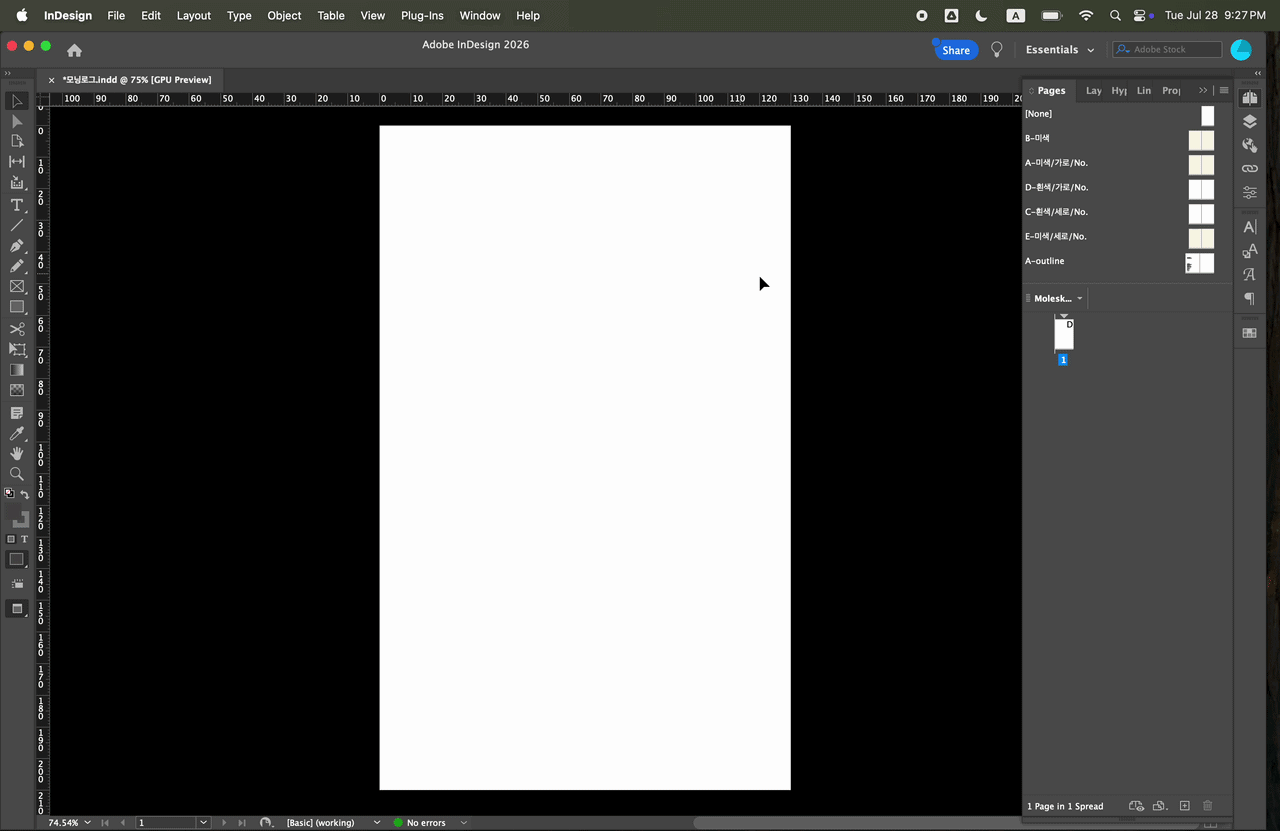This screenshot has height=831, width=1280.
Task: Select the Line tool
Action: pos(17,225)
